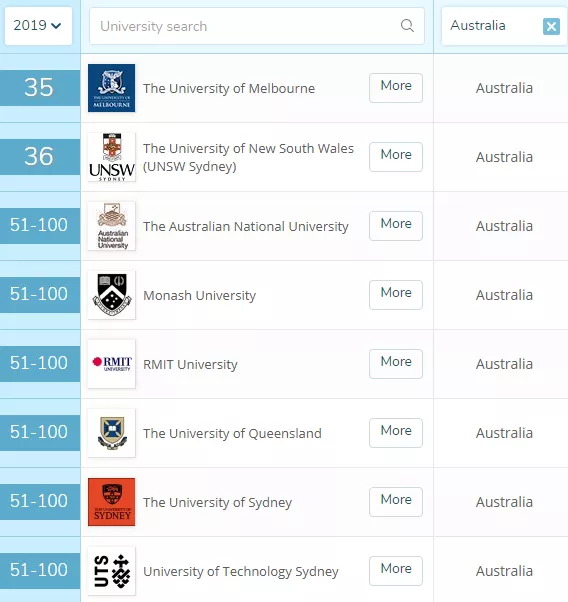568x602 pixels.
Task: Open The University of Sydney link
Action: click(x=217, y=503)
